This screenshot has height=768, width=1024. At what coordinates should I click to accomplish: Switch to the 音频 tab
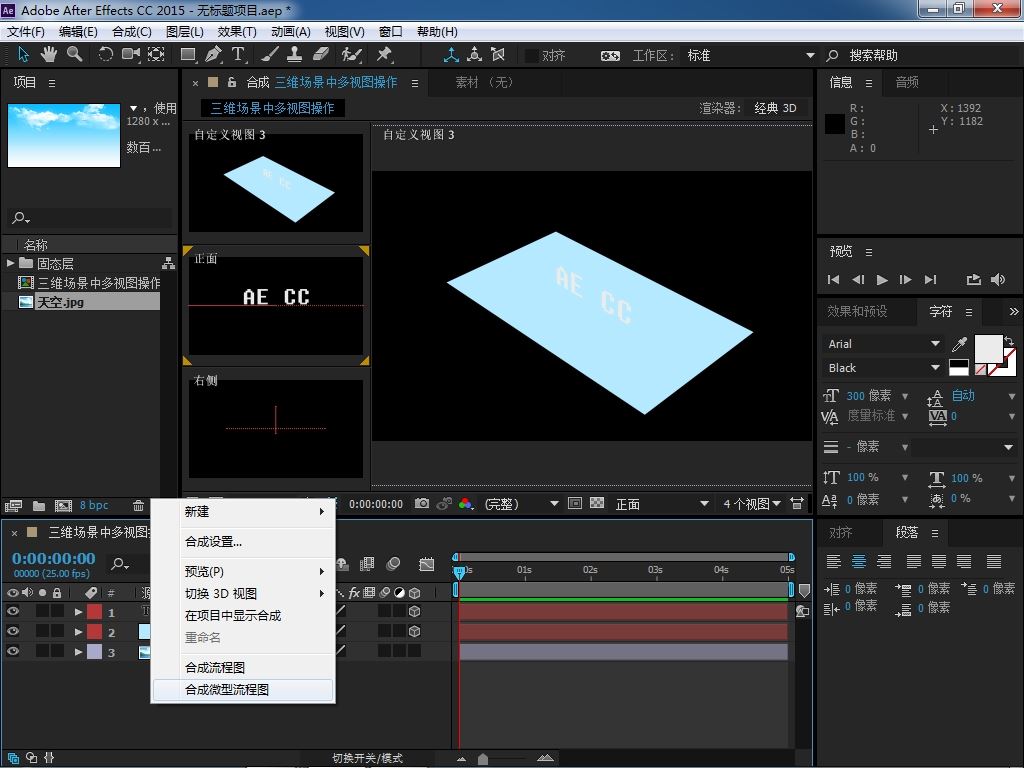(907, 82)
